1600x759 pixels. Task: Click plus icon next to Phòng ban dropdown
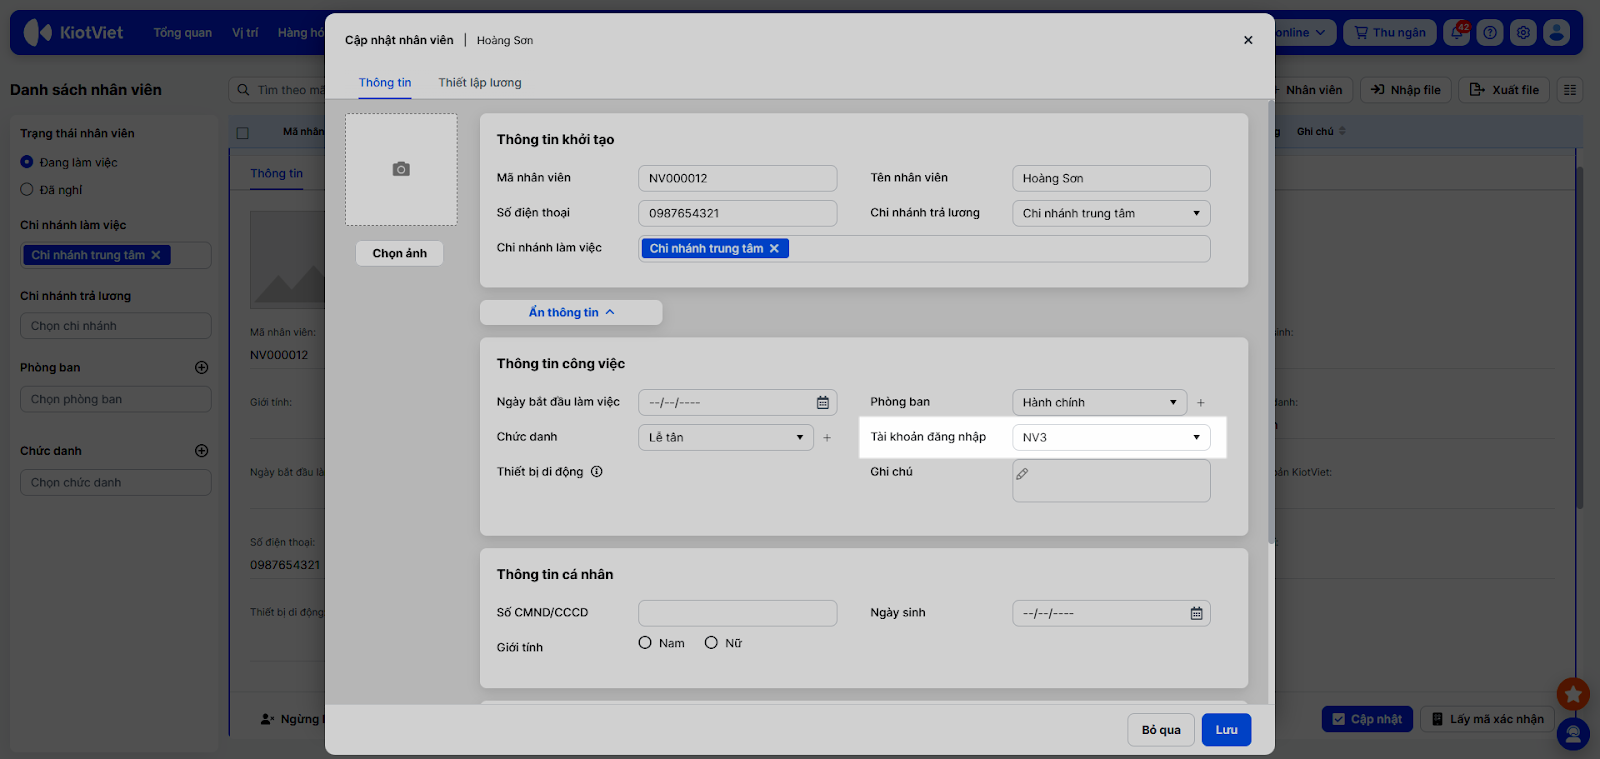pyautogui.click(x=1201, y=403)
